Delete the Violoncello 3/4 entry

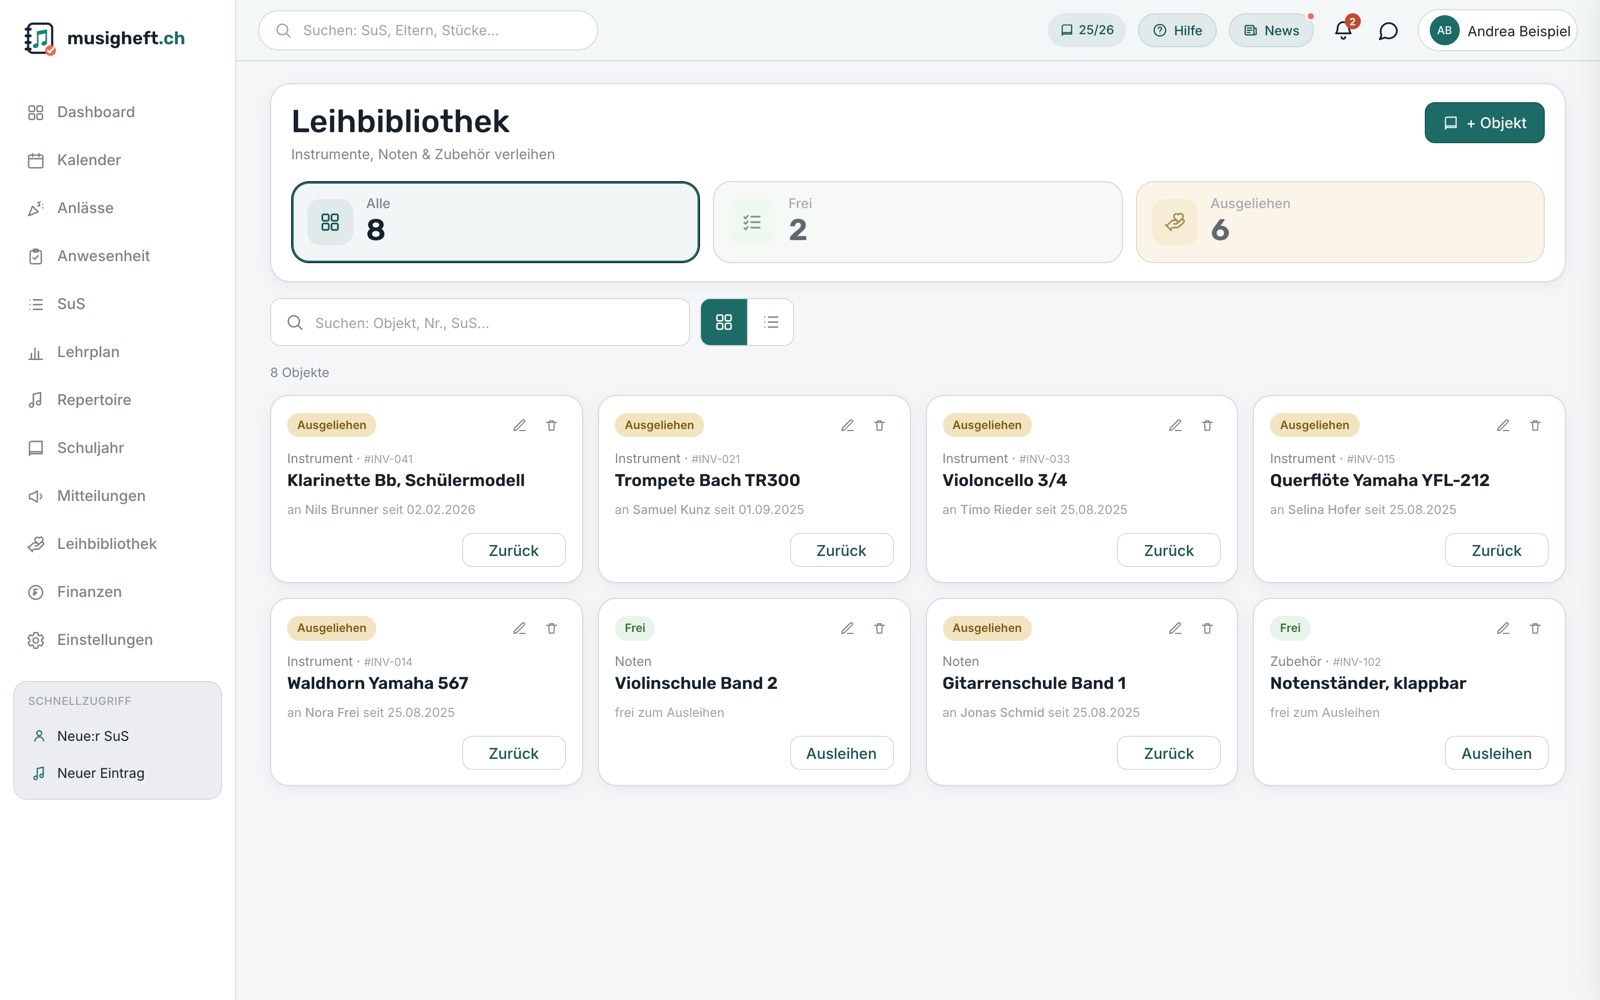1207,425
